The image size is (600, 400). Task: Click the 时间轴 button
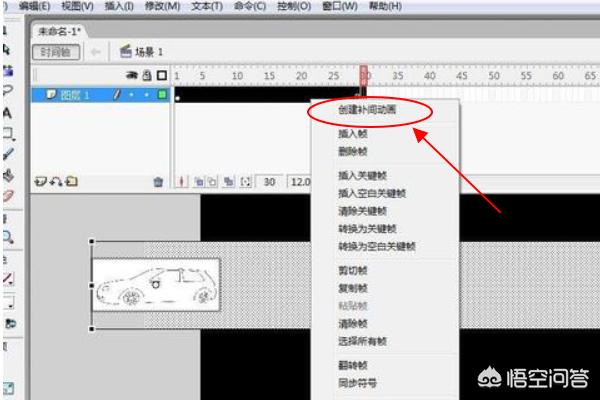click(54, 51)
